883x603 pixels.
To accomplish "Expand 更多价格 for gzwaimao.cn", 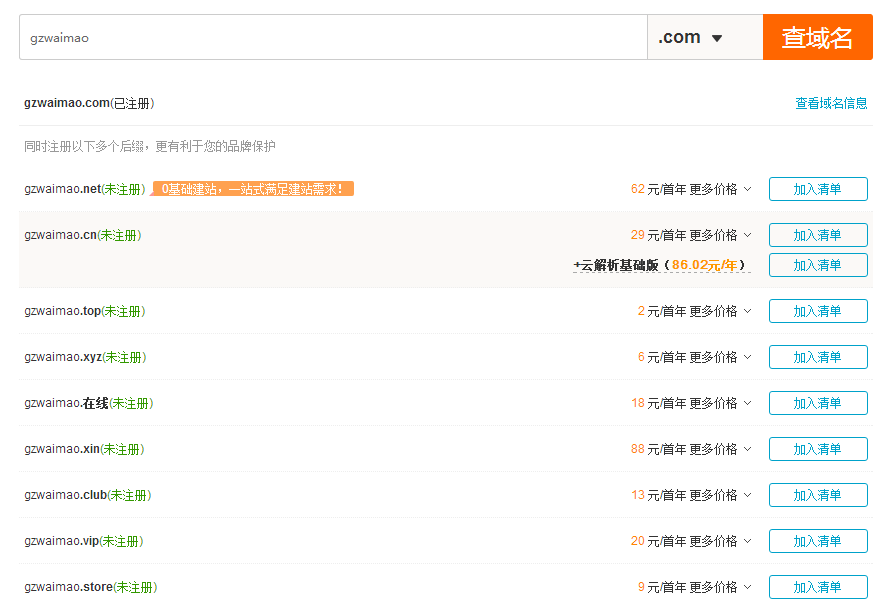I will (x=720, y=235).
